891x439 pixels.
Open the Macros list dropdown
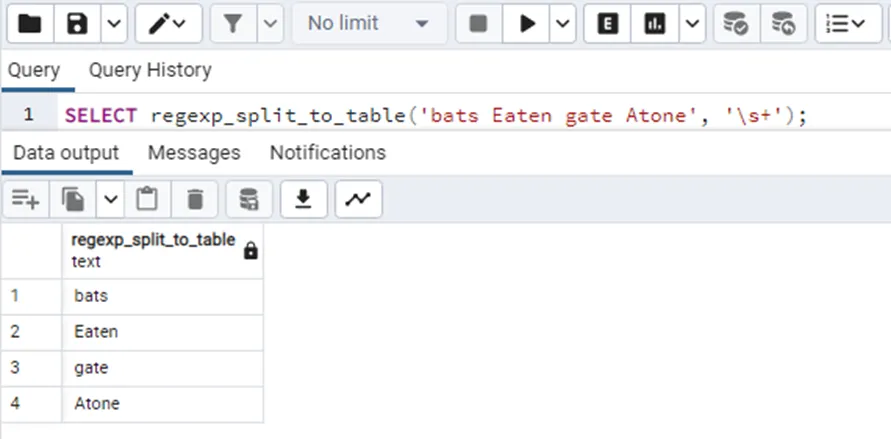(x=848, y=23)
